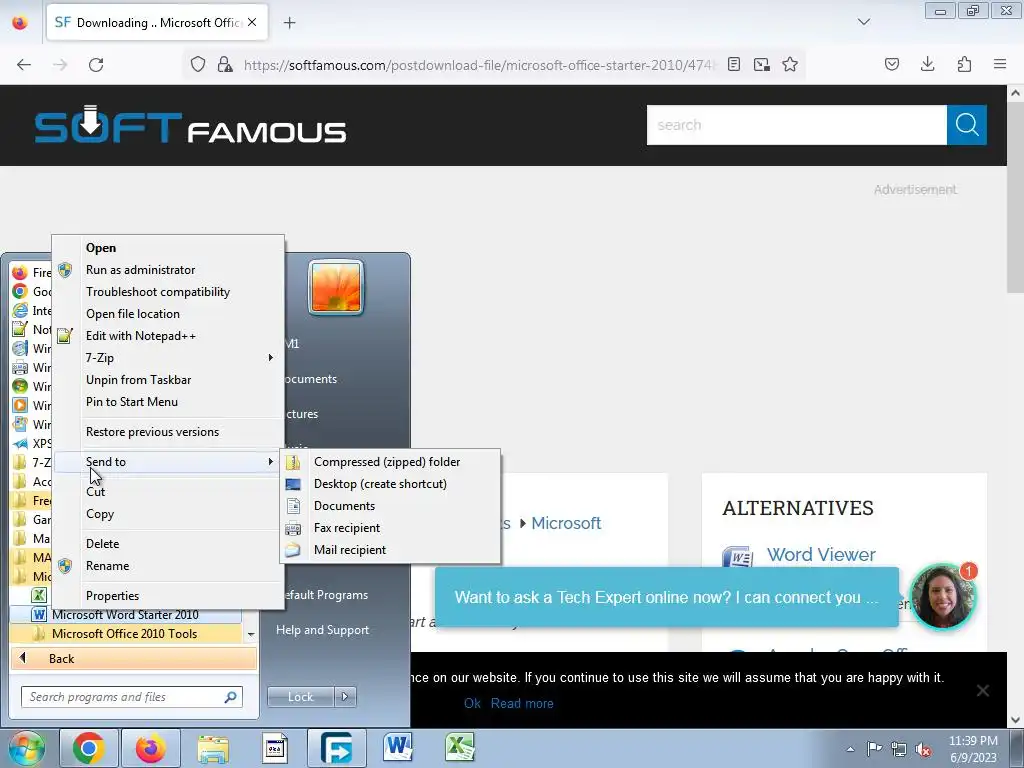Choose Rename in the context menu

click(168, 566)
